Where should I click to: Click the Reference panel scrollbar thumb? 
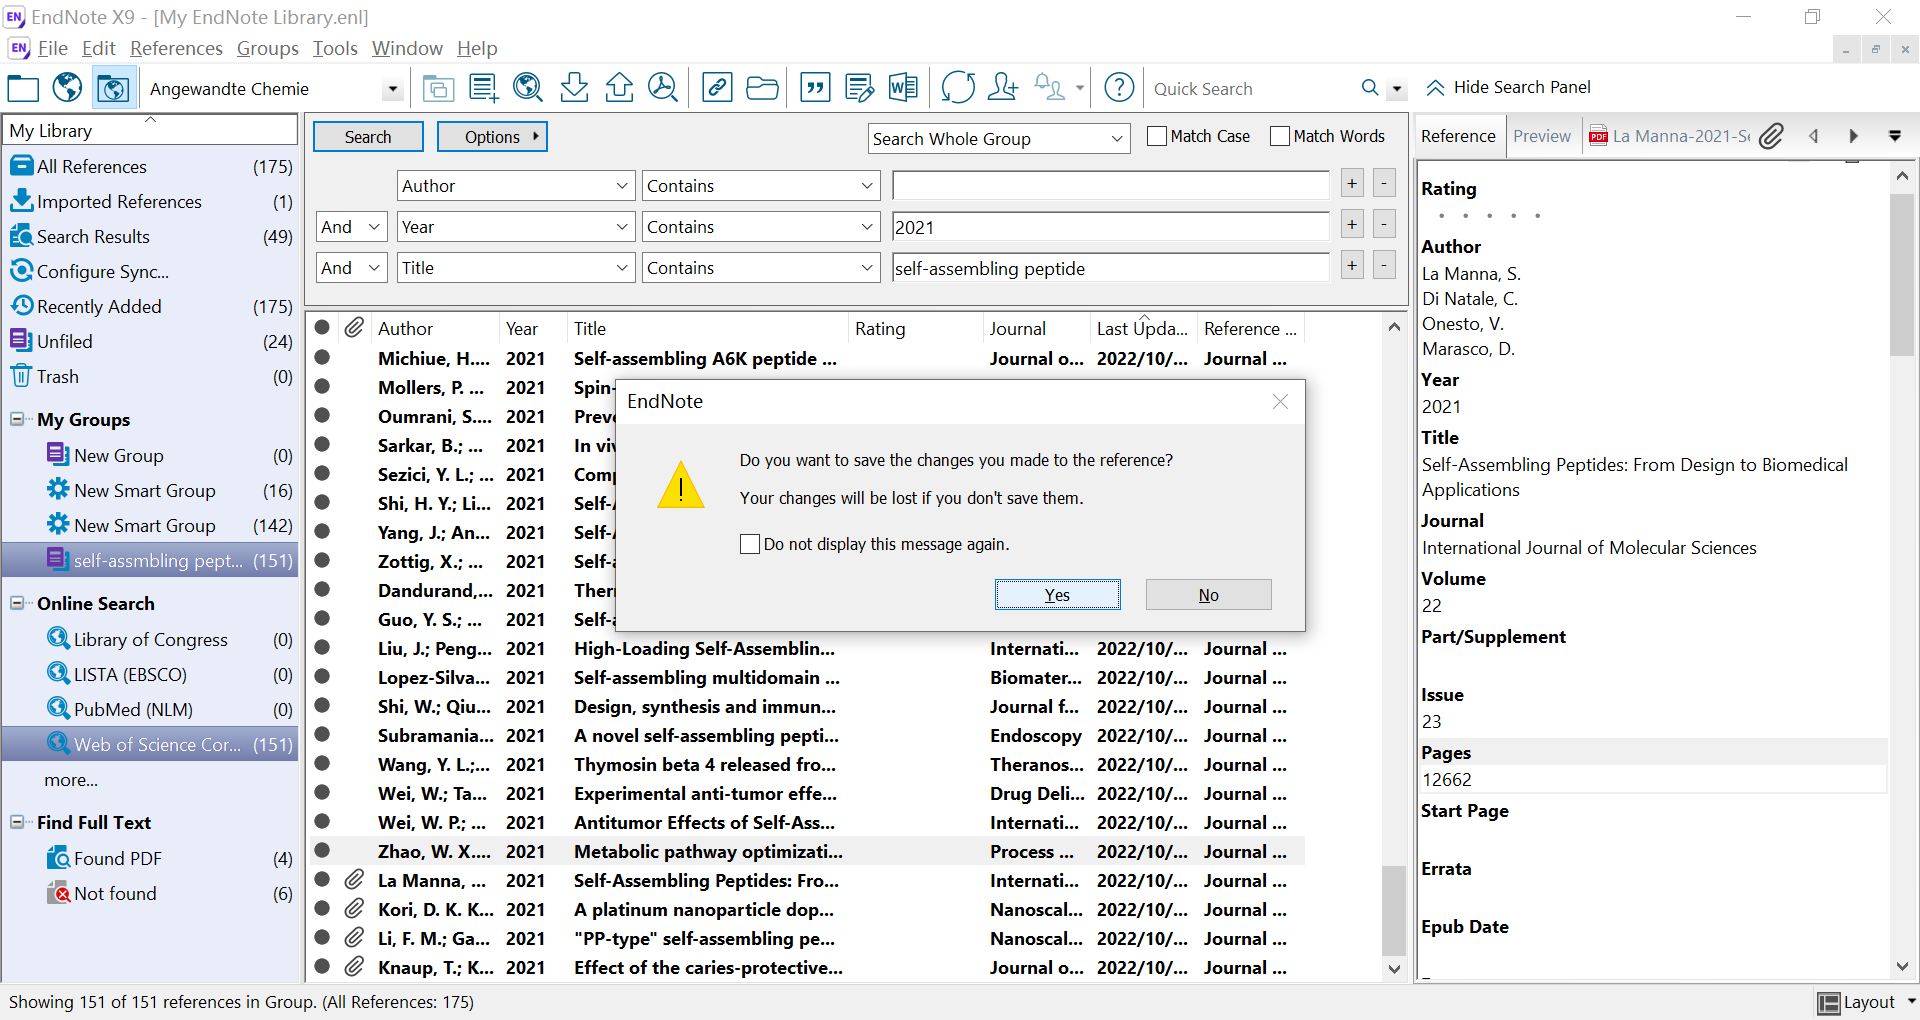[x=1901, y=275]
